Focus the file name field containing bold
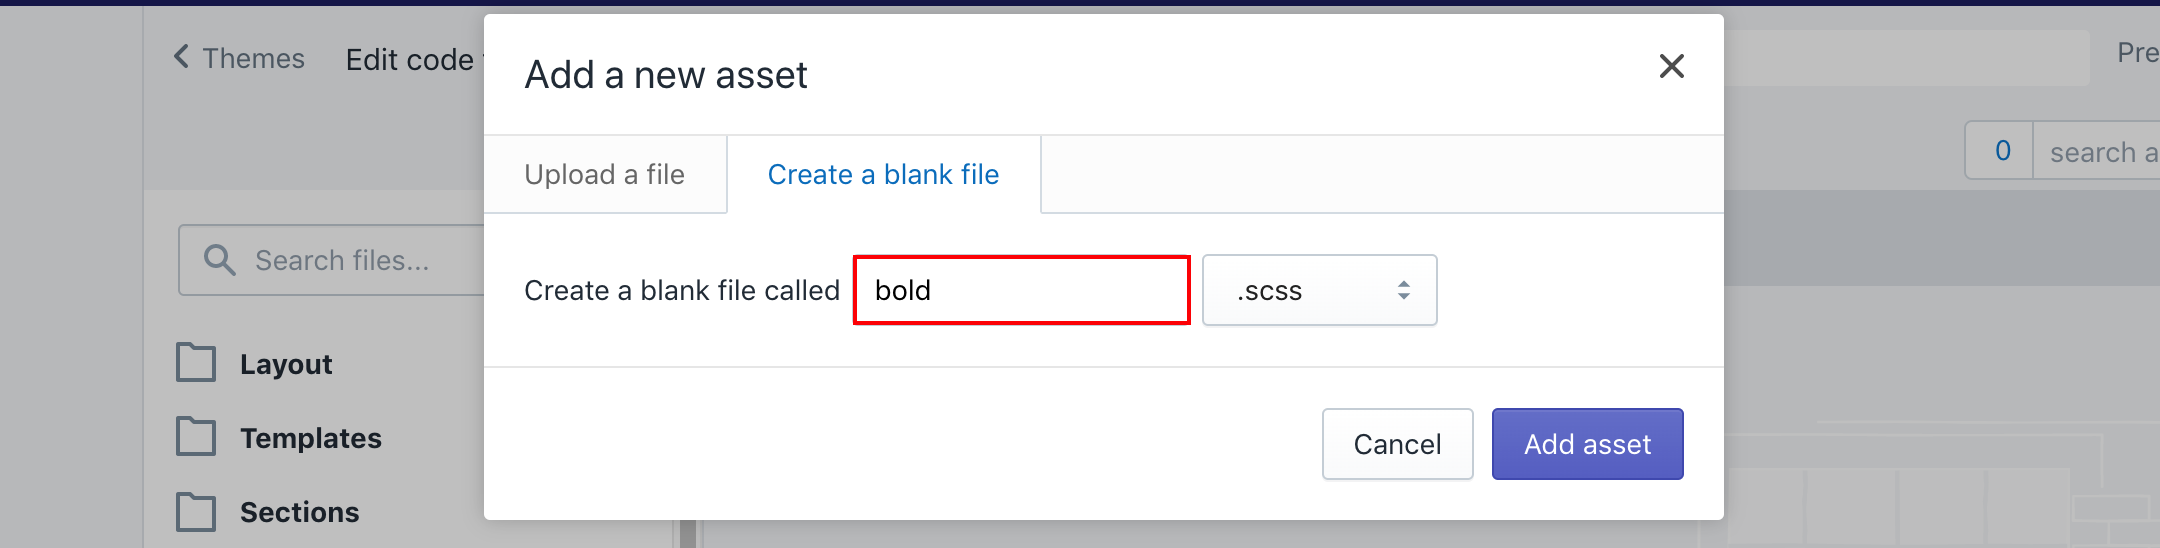The width and height of the screenshot is (2160, 548). (1022, 290)
